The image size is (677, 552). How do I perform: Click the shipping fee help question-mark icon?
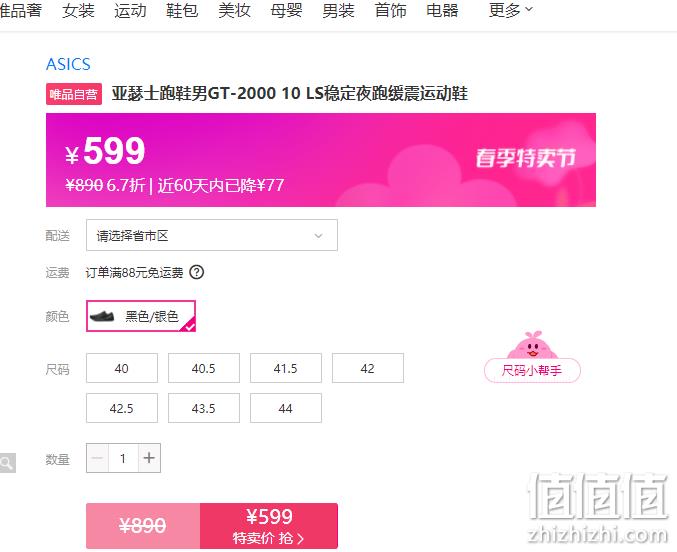click(x=196, y=272)
